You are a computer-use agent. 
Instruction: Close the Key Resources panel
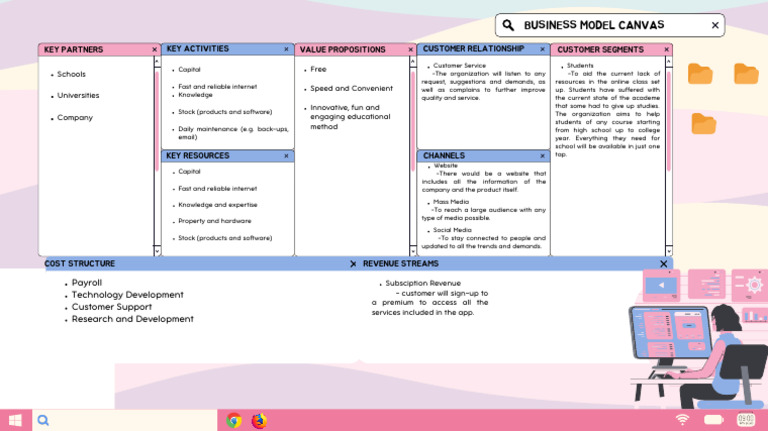(x=286, y=156)
